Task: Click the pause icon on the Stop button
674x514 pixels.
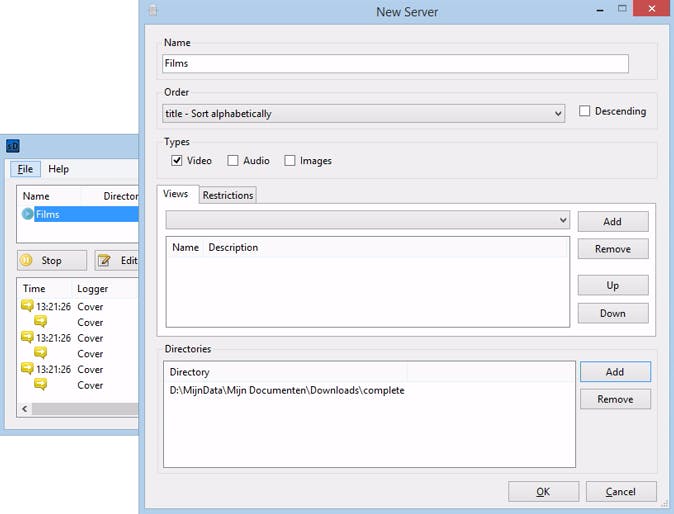Action: [x=26, y=260]
